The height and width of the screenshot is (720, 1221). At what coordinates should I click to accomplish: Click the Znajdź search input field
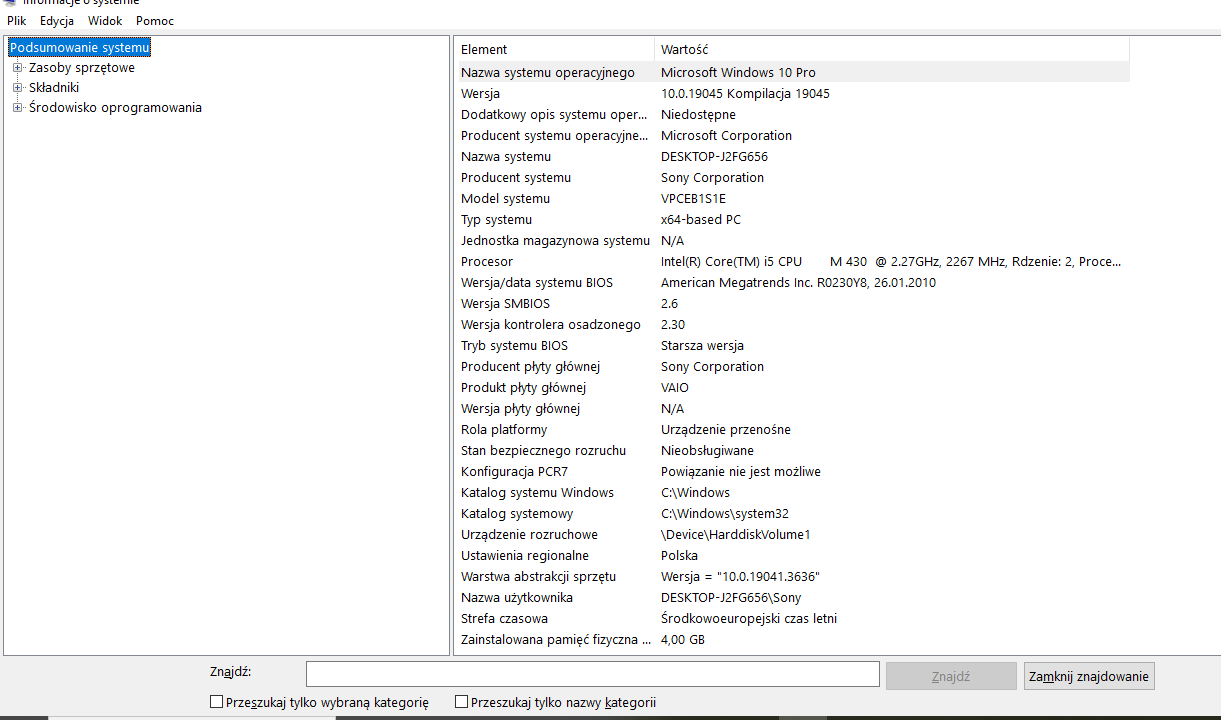[592, 674]
